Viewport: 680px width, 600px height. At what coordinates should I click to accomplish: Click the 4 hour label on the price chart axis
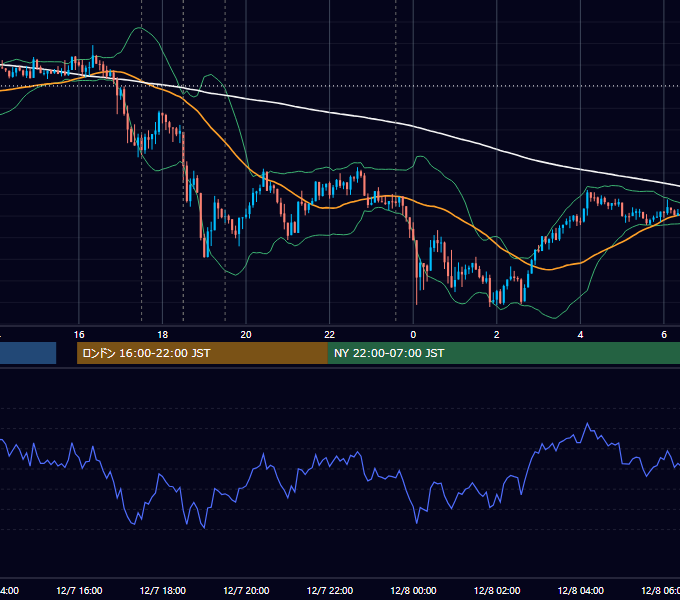click(580, 335)
